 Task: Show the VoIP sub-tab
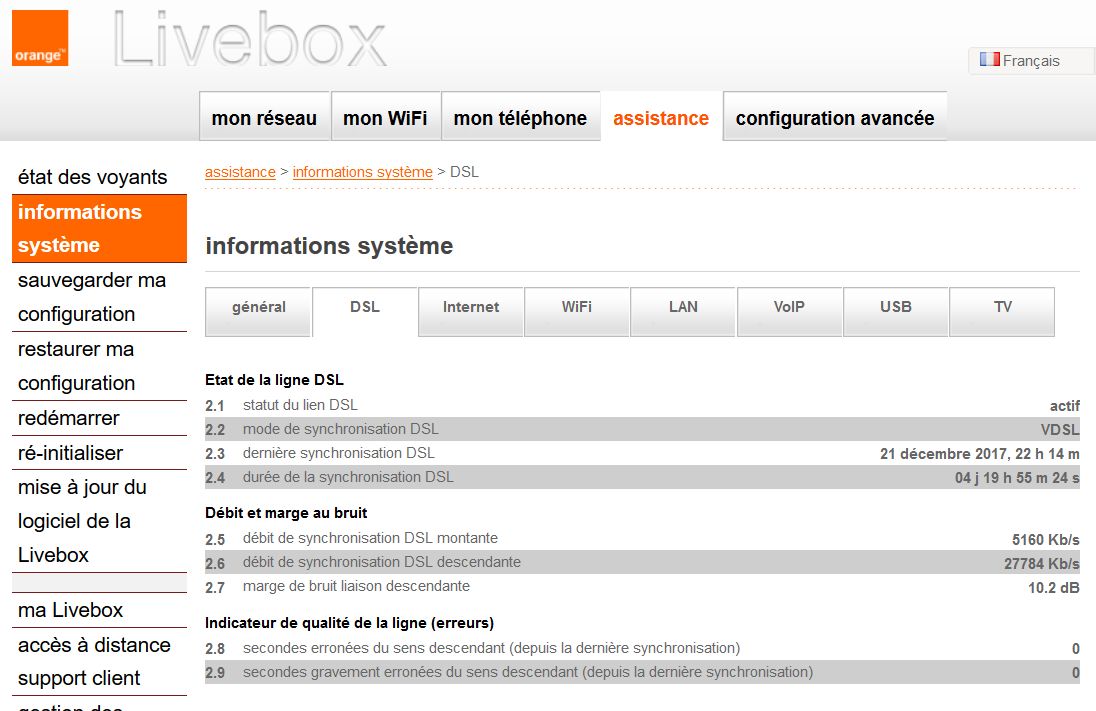789,308
